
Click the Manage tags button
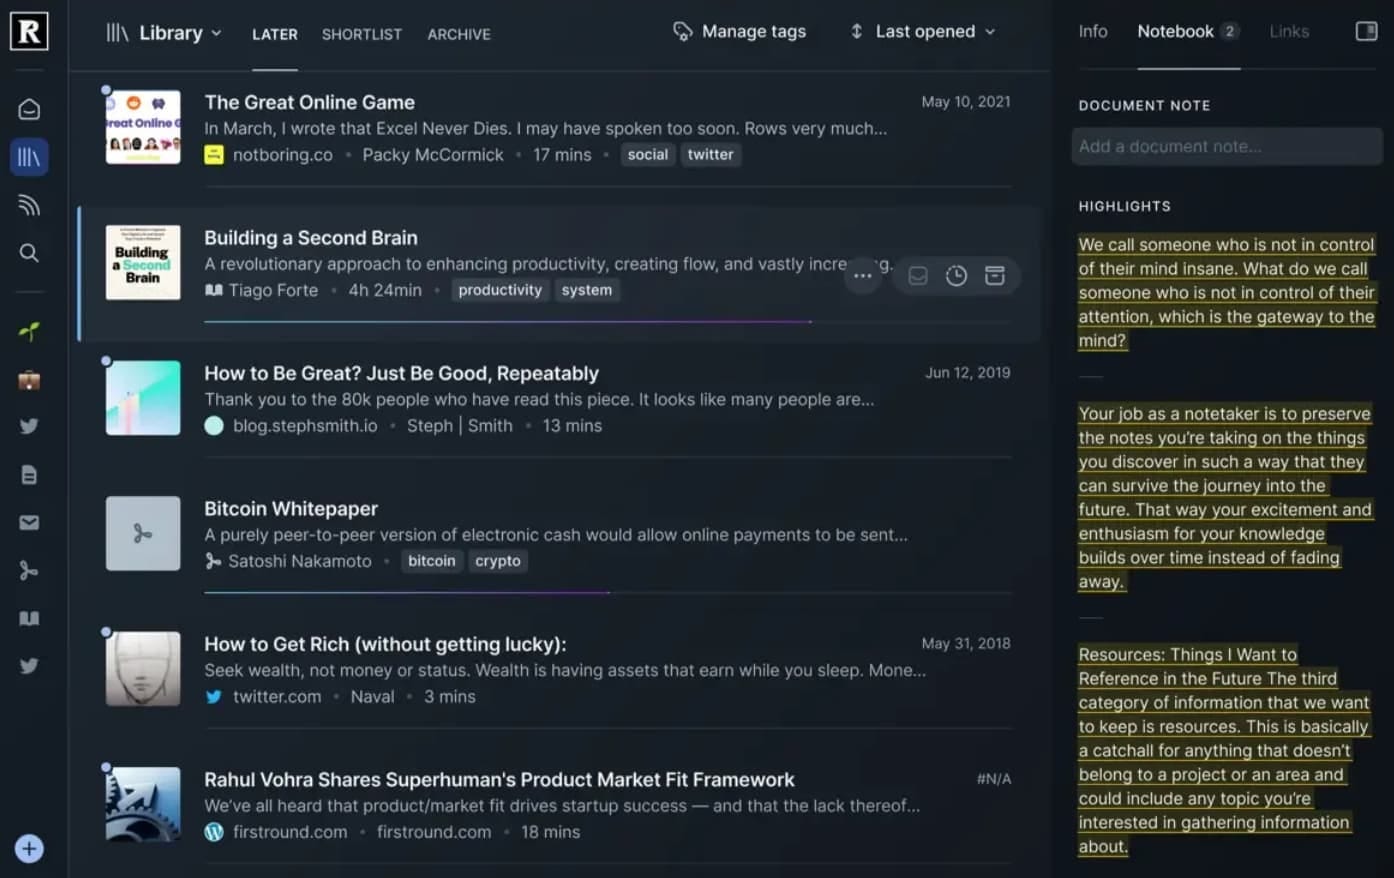tap(740, 32)
